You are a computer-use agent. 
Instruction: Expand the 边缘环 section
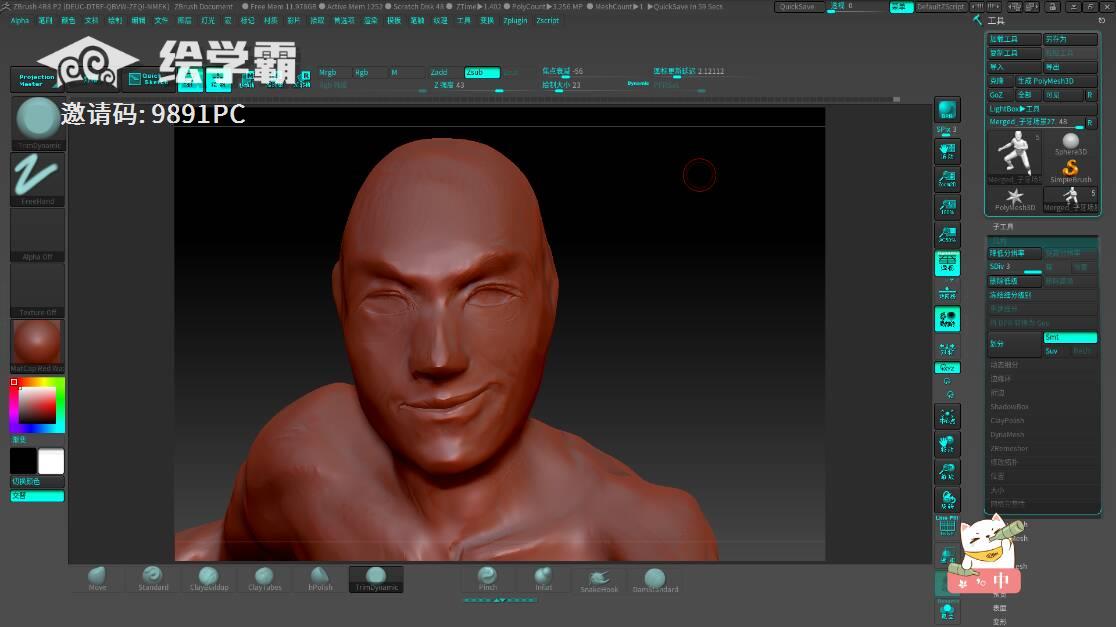(1001, 379)
